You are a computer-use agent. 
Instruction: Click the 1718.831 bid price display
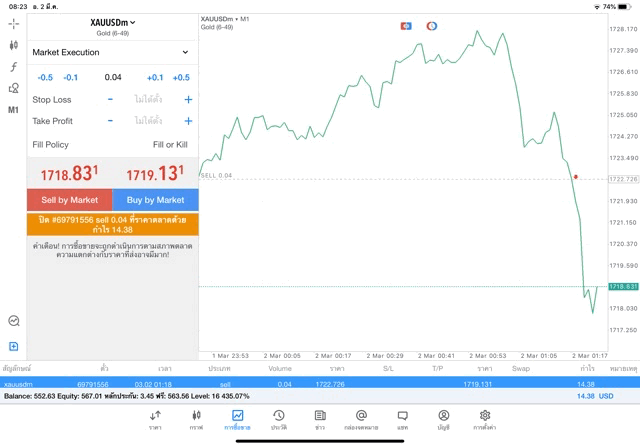coord(69,174)
